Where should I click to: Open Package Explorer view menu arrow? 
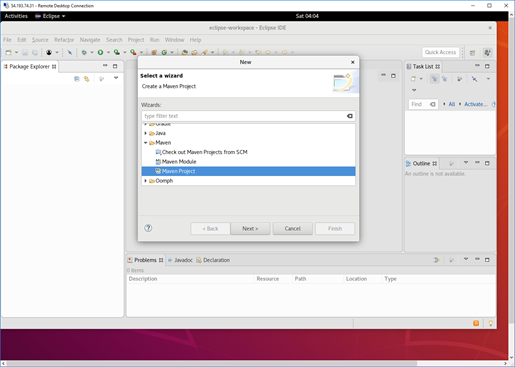click(x=116, y=78)
